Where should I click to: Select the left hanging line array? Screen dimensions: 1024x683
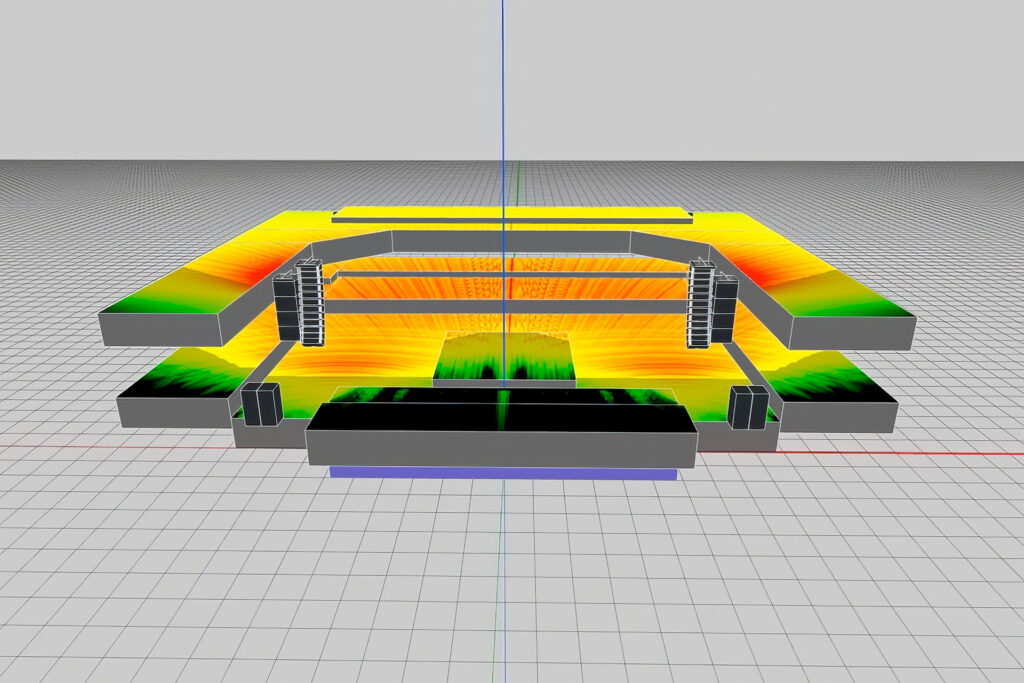coord(310,302)
